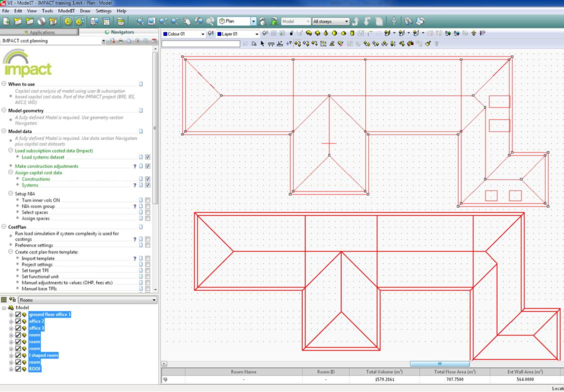564x392 pixels.
Task: Open the Plan view dropdown
Action: pyautogui.click(x=253, y=22)
